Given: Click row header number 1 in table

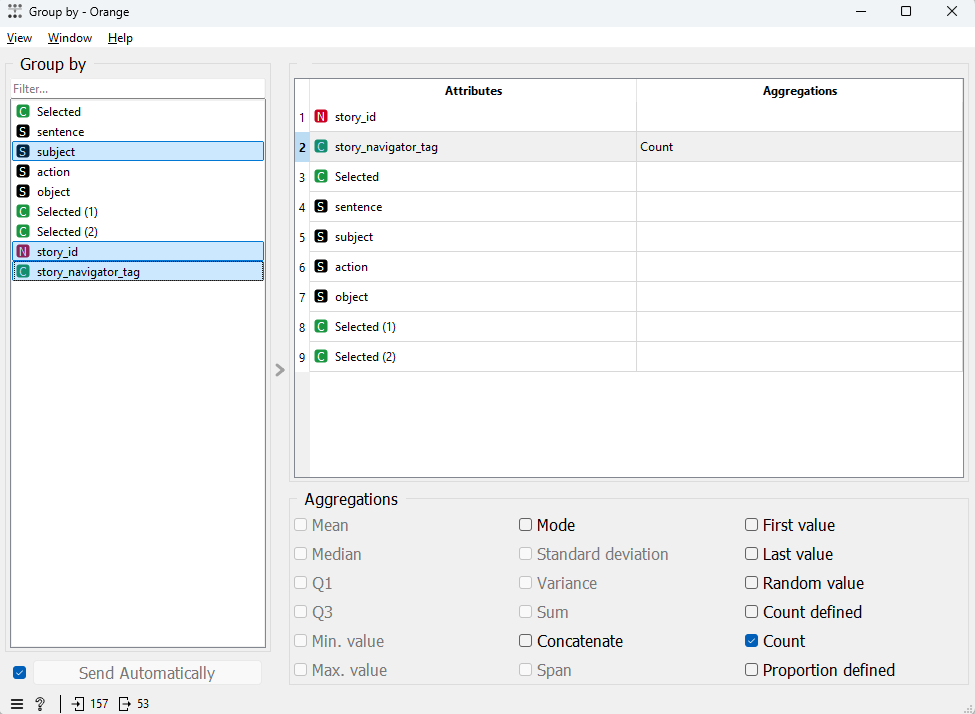Looking at the screenshot, I should point(302,117).
